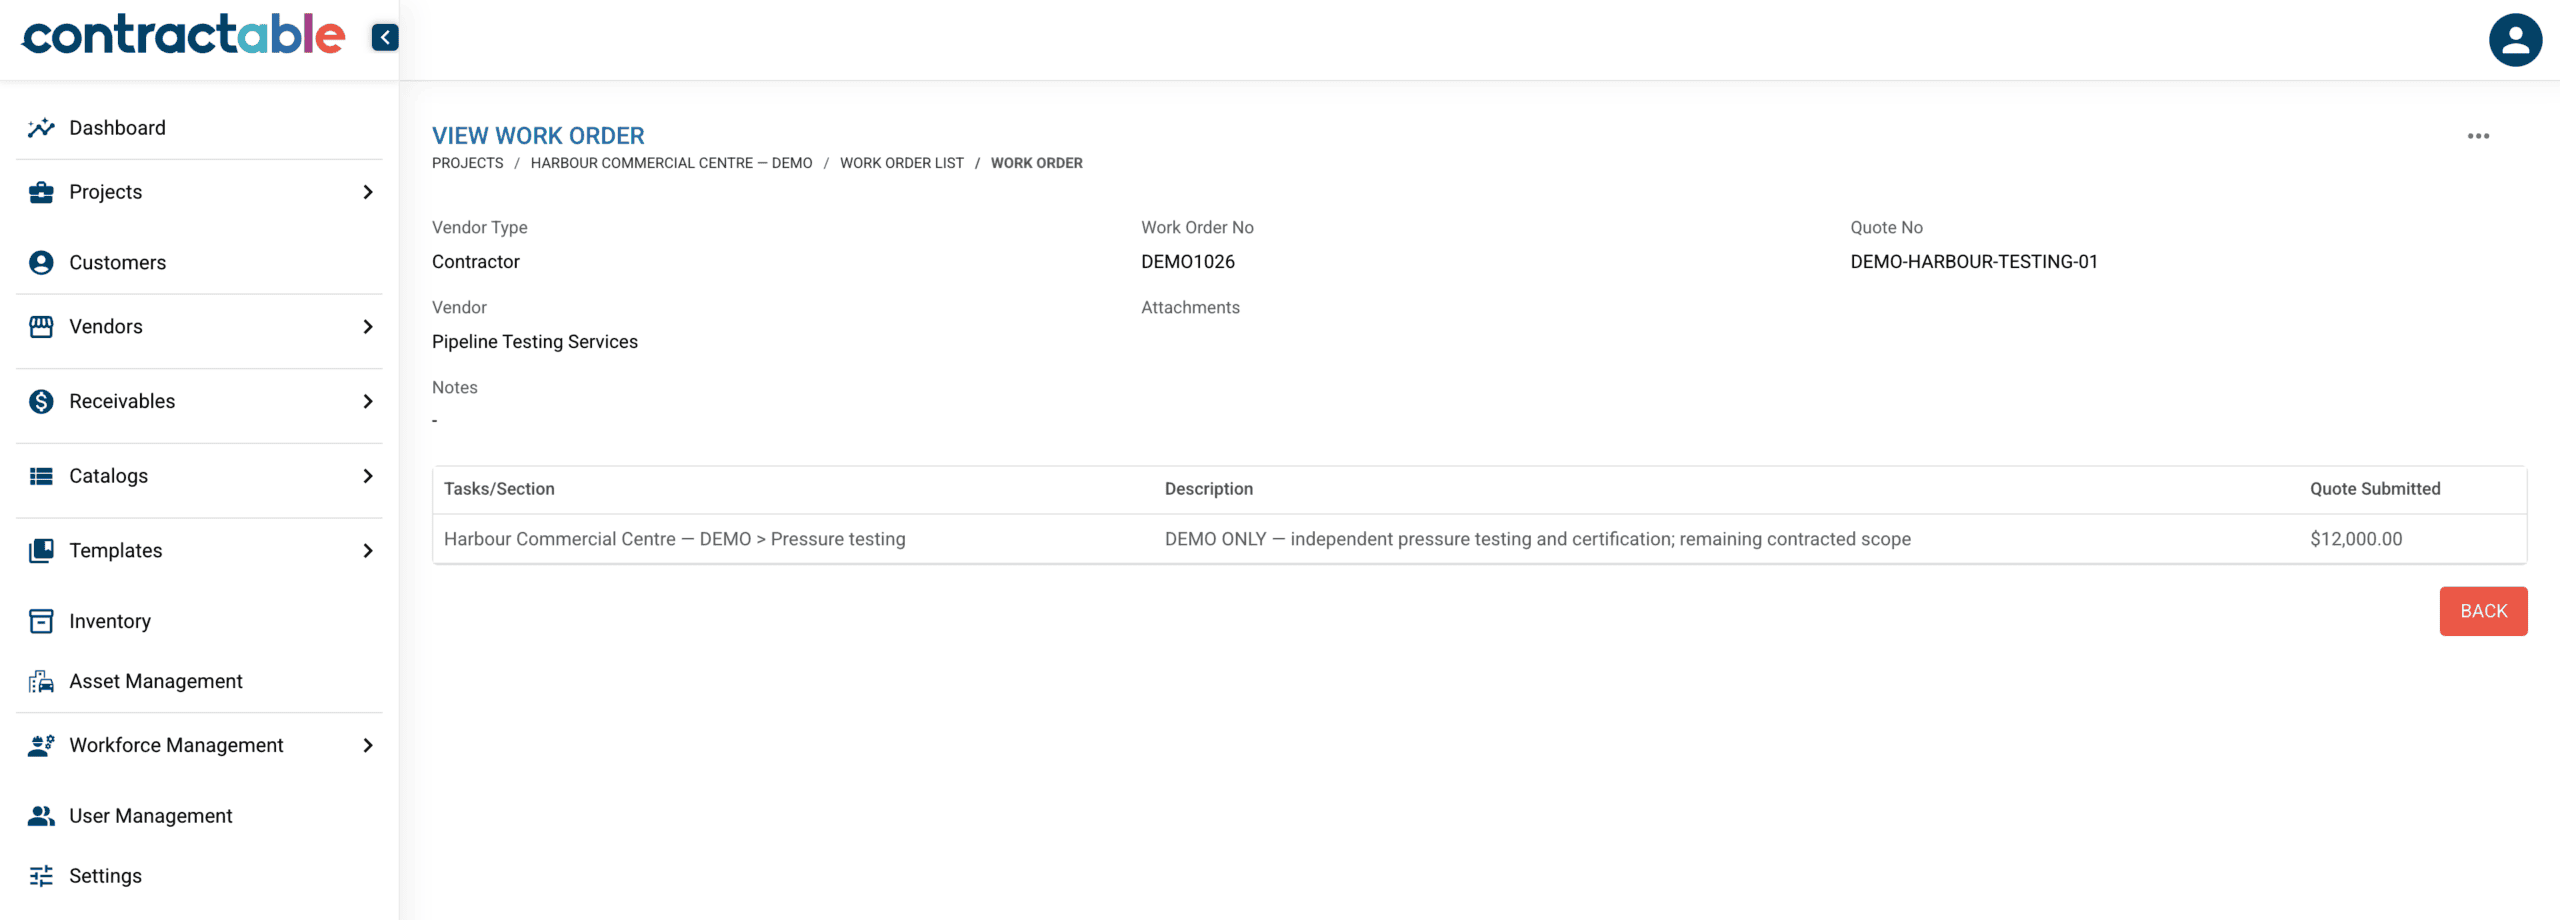Click the Dashboard chart icon
This screenshot has height=920, width=2560.
(41, 128)
